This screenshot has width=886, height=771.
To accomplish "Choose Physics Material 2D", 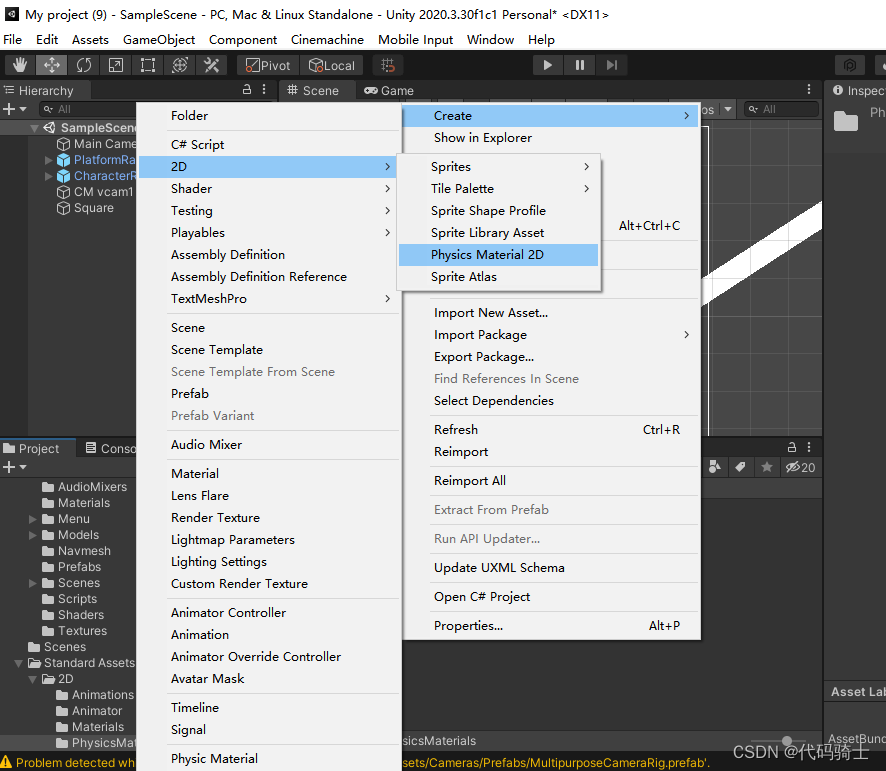I will [498, 255].
